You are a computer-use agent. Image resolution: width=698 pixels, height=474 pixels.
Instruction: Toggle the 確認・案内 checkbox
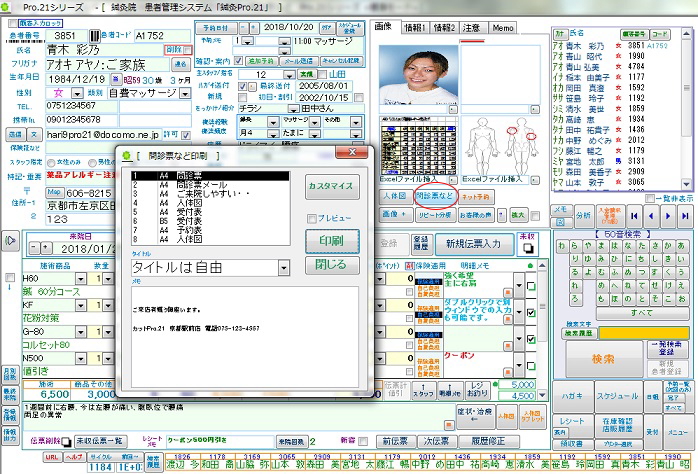(x=239, y=61)
